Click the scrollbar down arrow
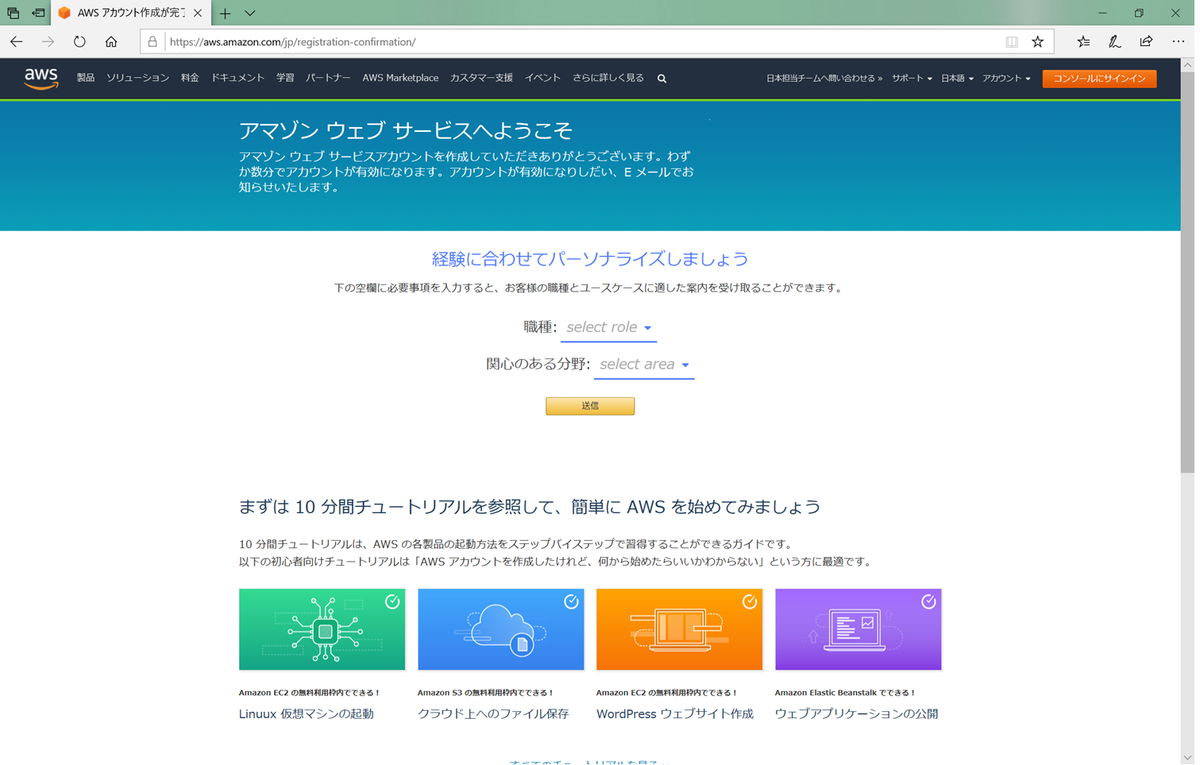The image size is (1200, 765). coord(1186,757)
